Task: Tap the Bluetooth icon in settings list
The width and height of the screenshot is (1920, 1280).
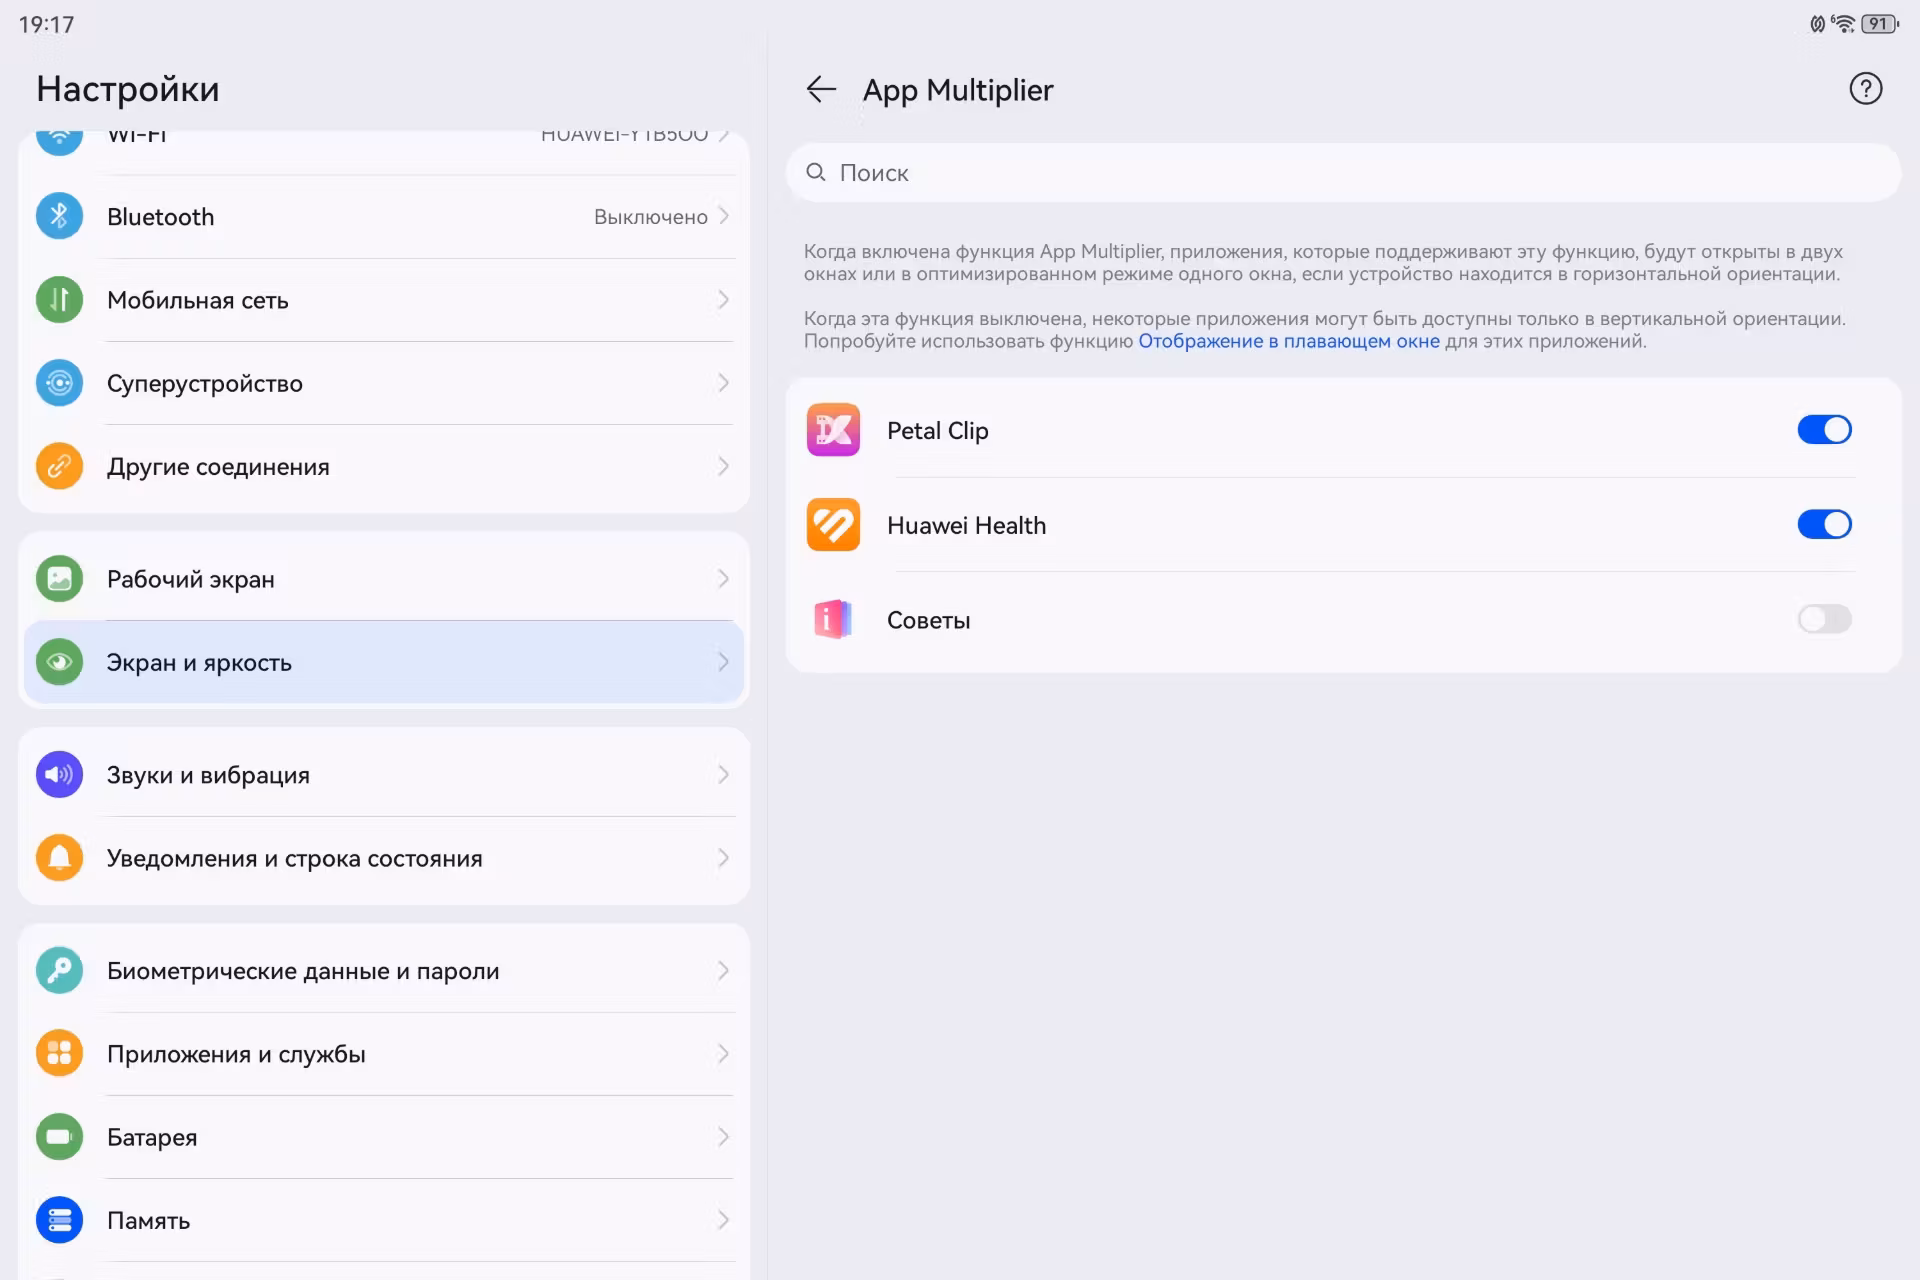Action: [x=59, y=216]
